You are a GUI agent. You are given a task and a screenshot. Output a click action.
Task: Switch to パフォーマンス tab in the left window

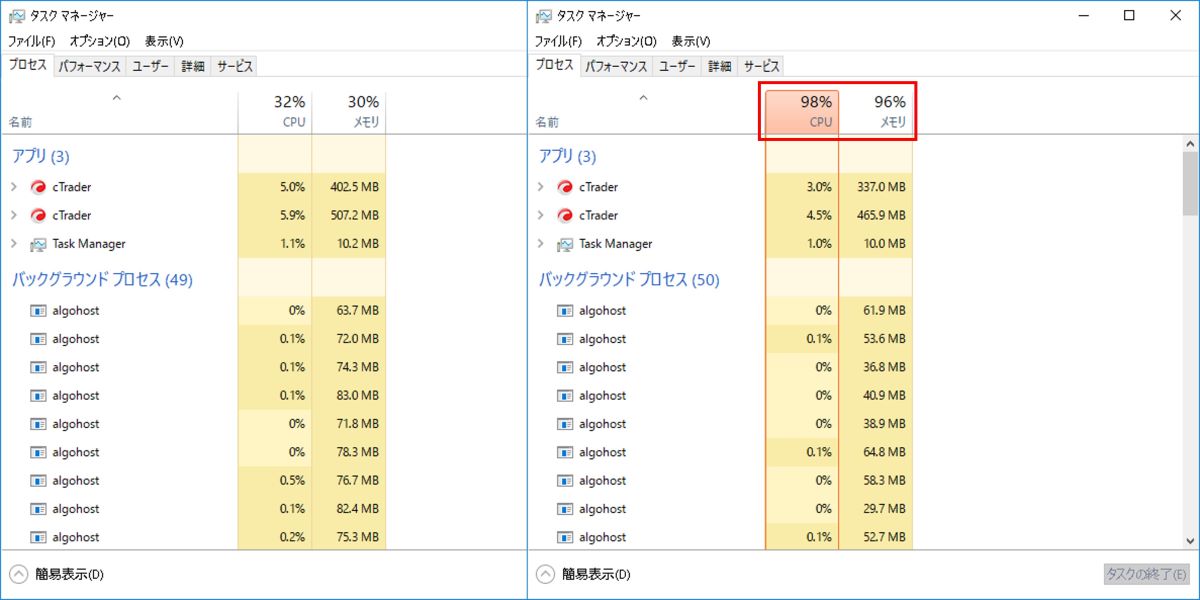pyautogui.click(x=90, y=67)
